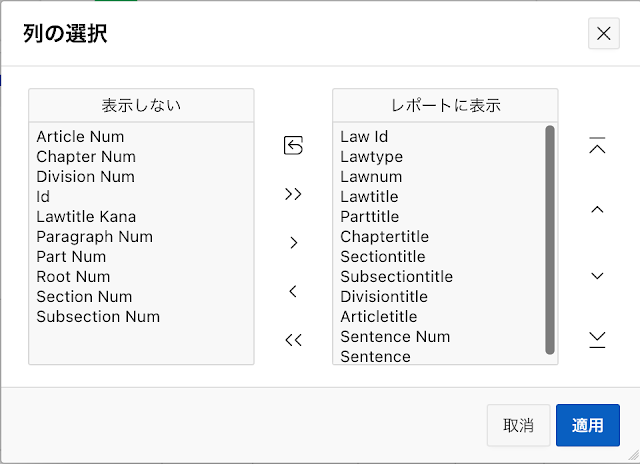Click the single move right arrow
This screenshot has height=464, width=640.
293,243
